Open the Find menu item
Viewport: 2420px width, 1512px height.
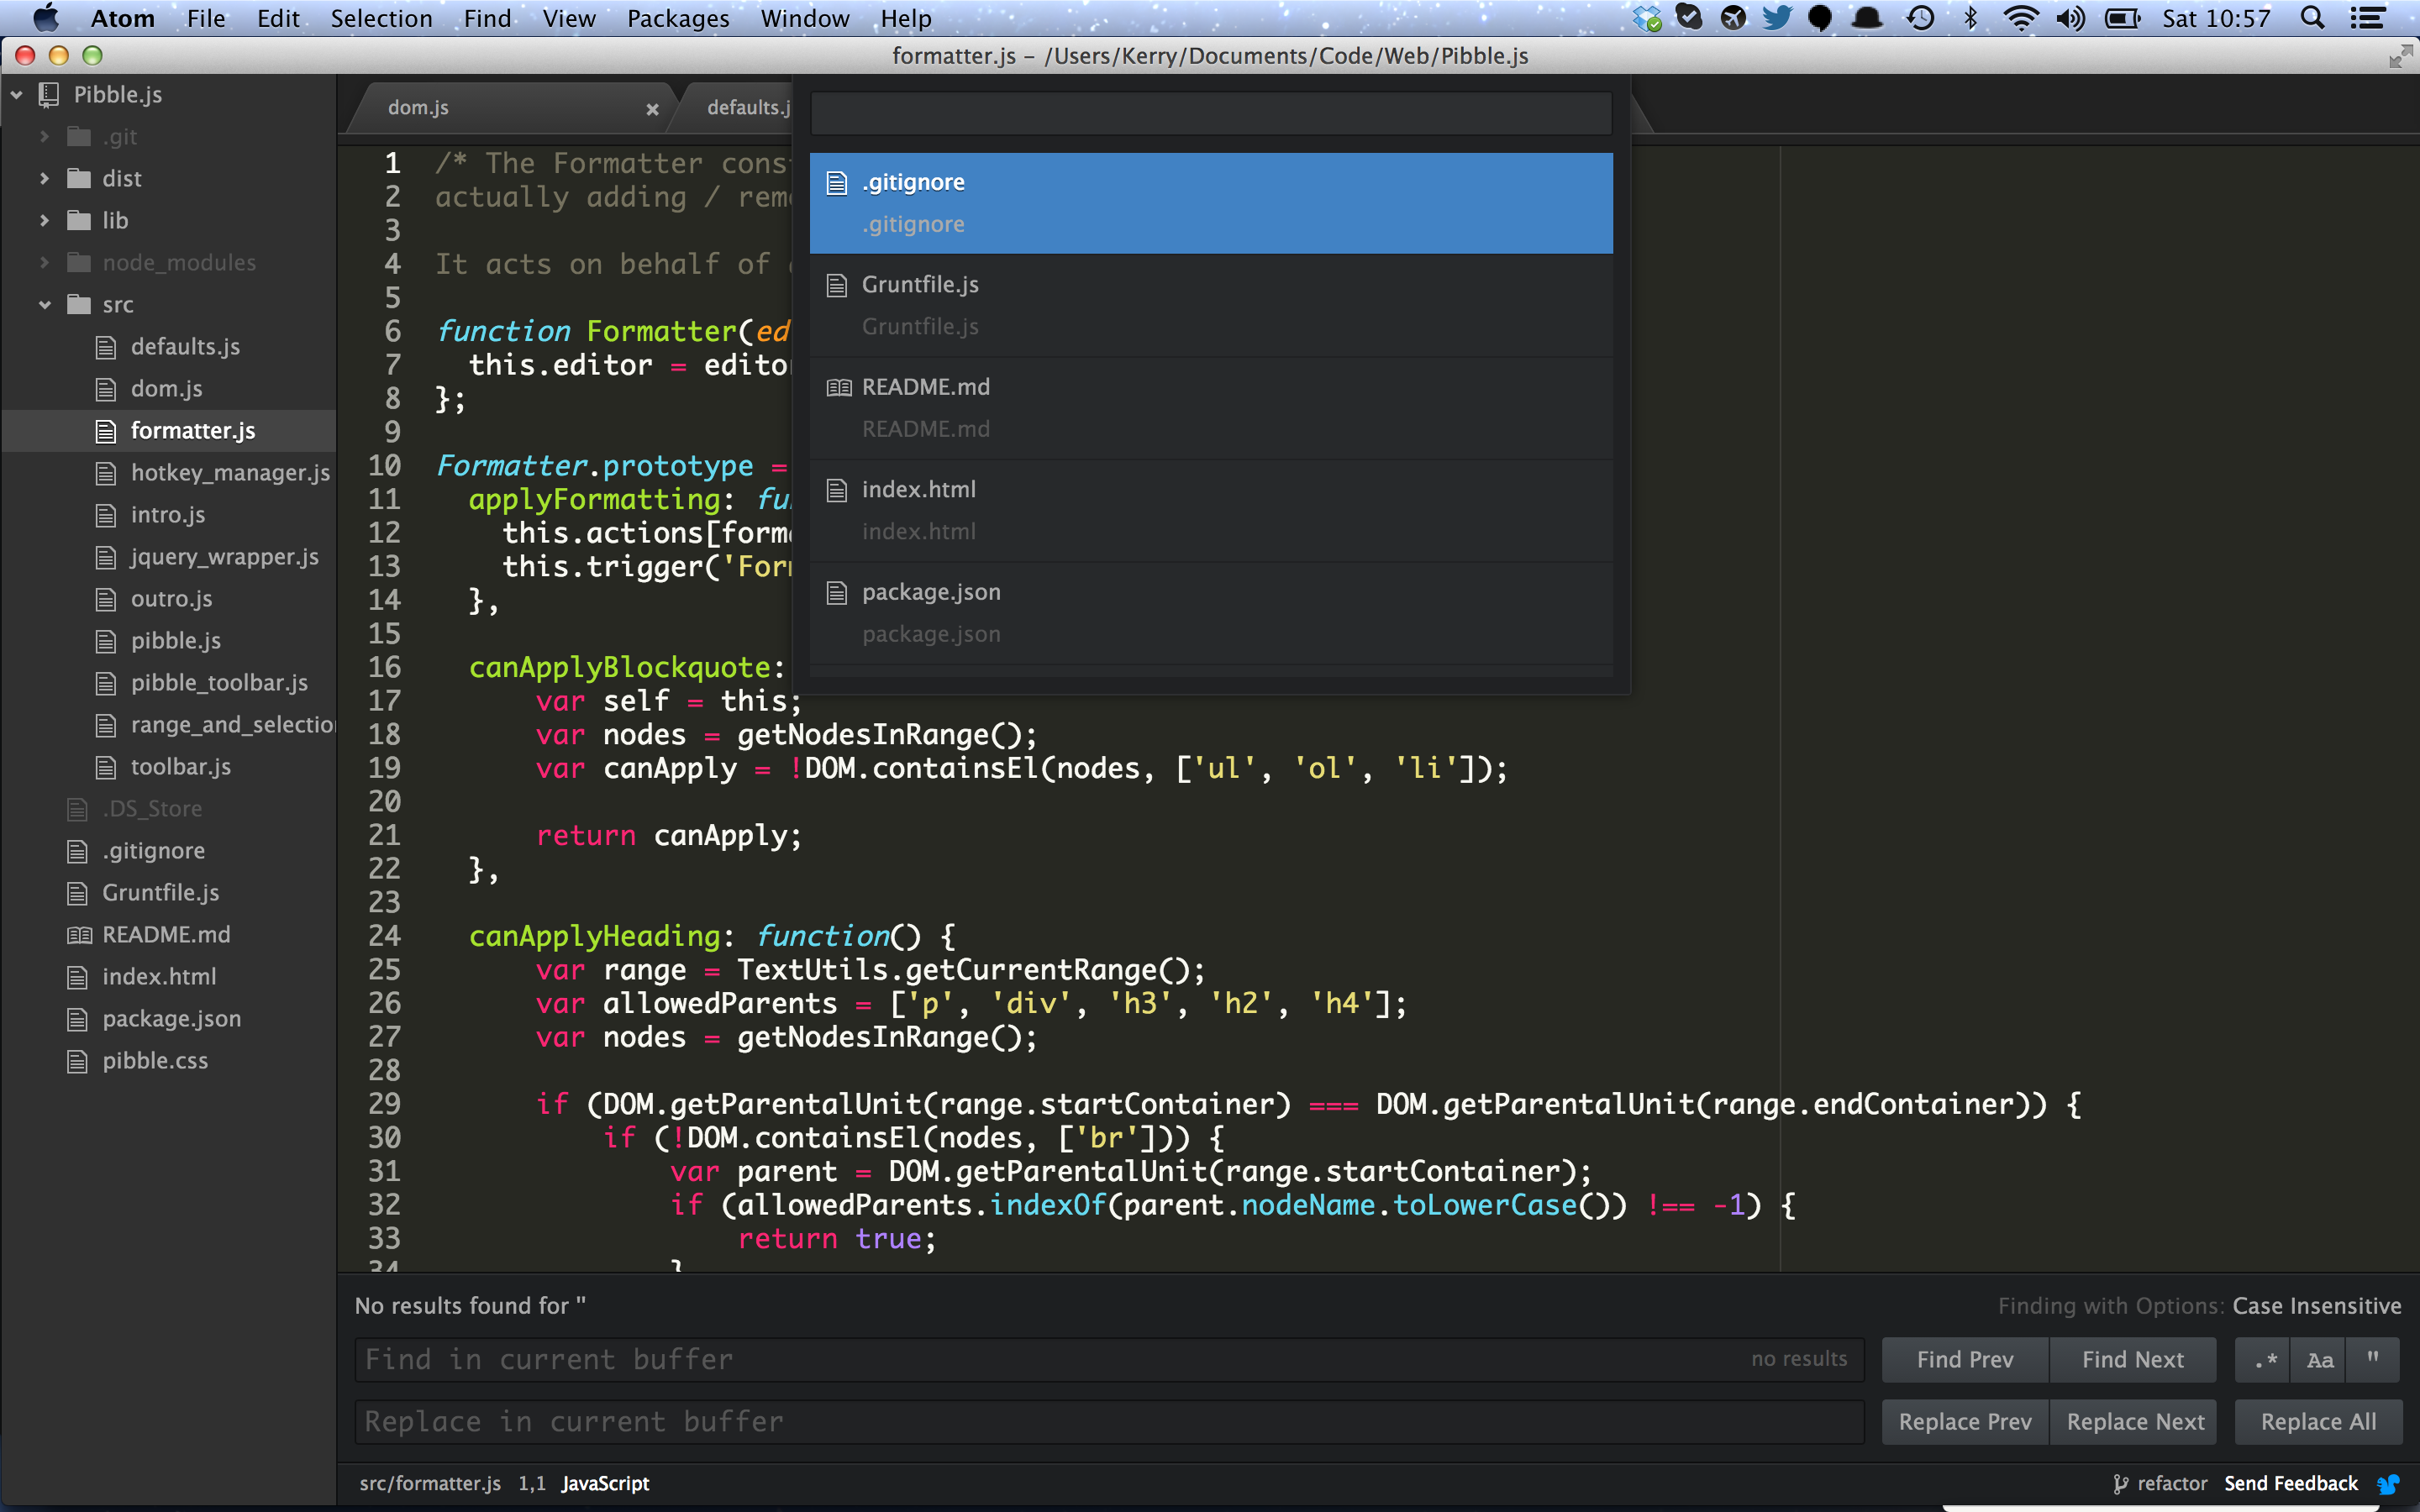click(x=484, y=19)
